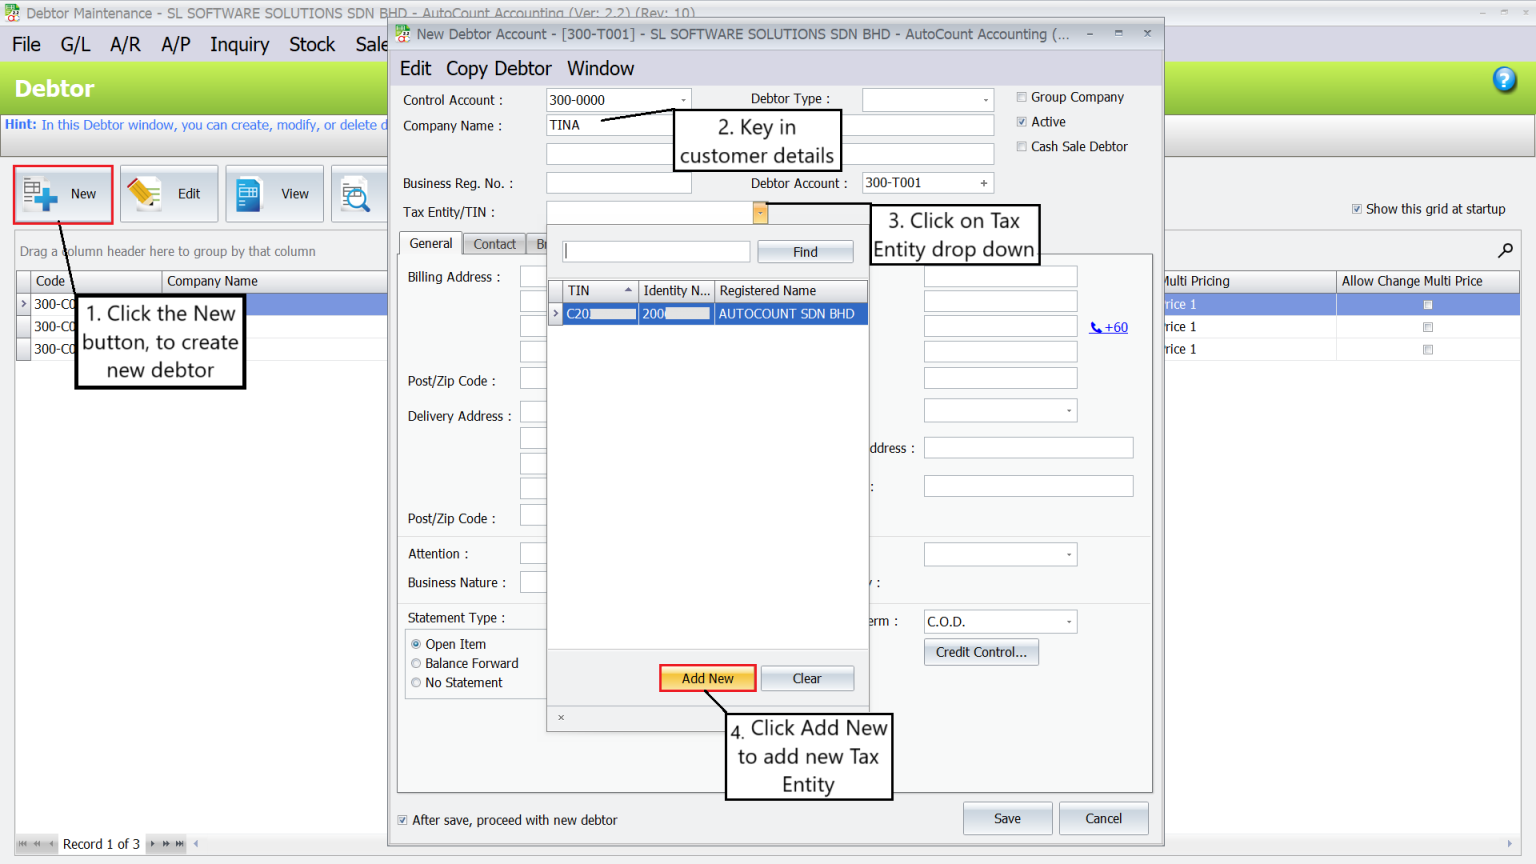Screen dimensions: 1536x864
Task: Open the Inquiry menu in the main window
Action: click(x=240, y=45)
